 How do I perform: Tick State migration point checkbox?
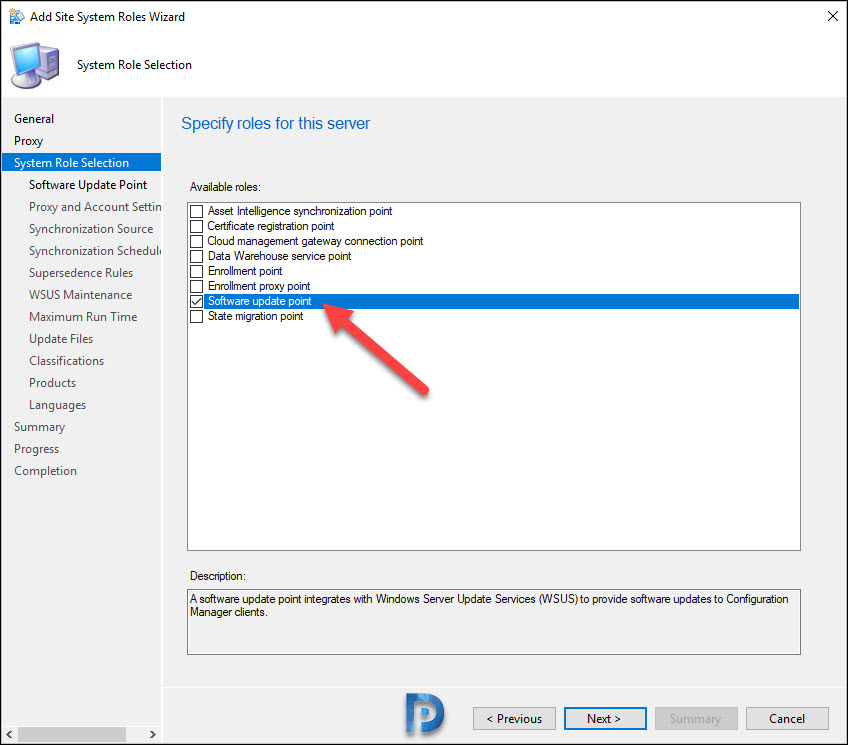[197, 316]
